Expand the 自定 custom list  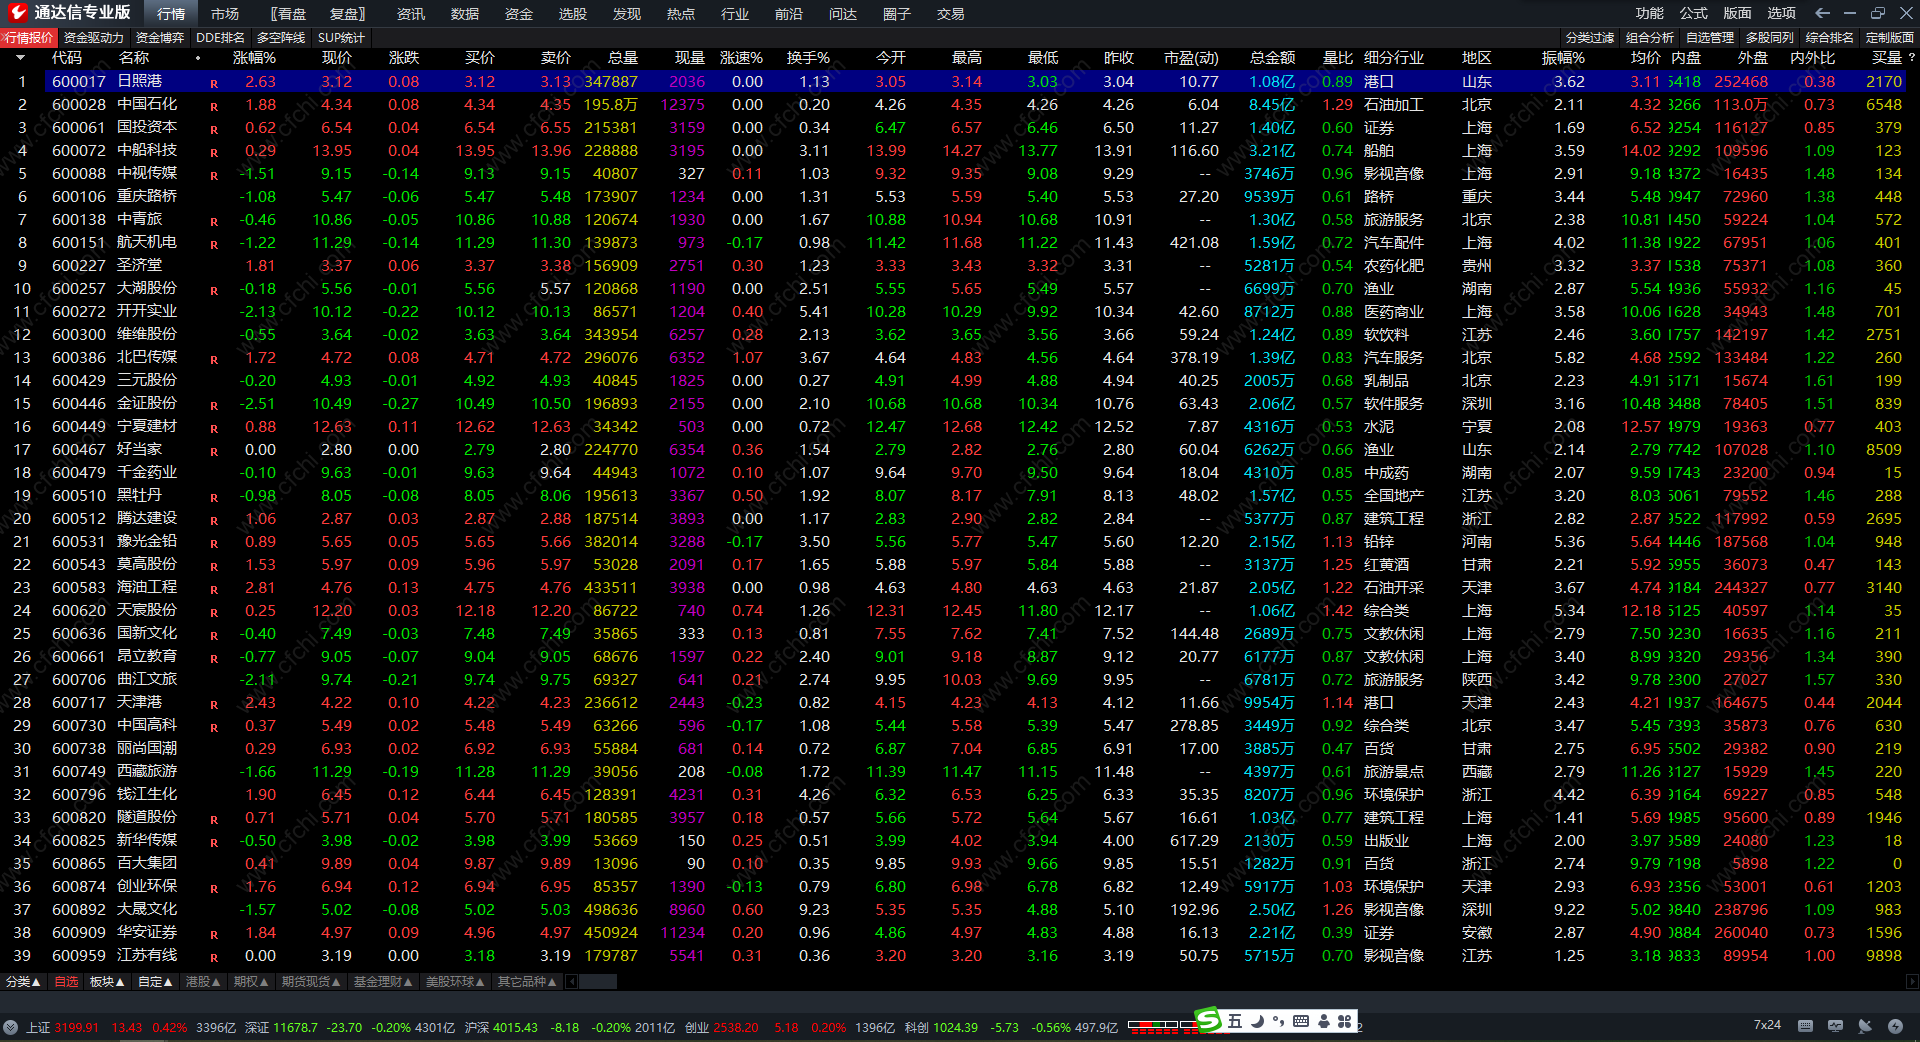pos(155,982)
